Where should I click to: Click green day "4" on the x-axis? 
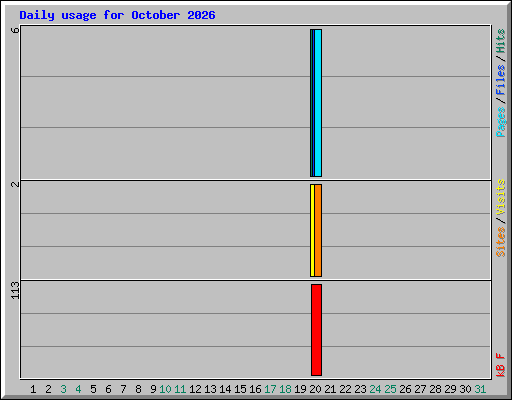78,389
